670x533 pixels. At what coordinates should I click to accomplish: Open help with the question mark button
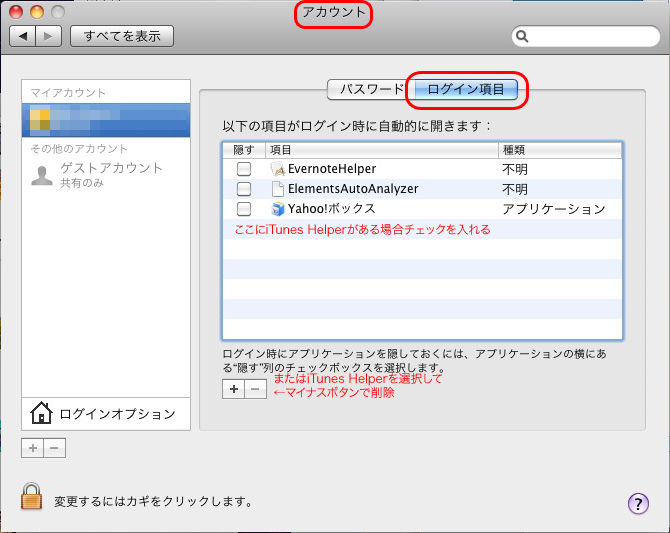(638, 504)
